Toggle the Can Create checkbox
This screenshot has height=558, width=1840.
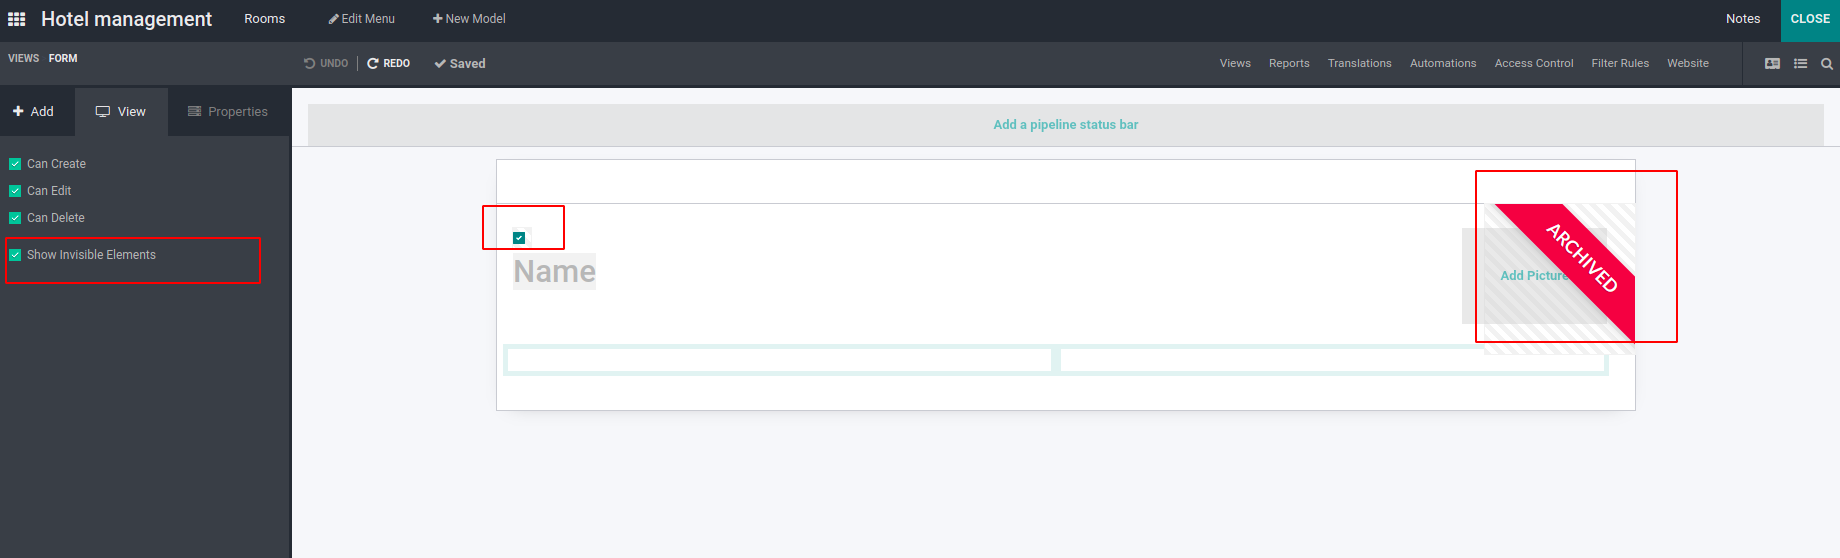pos(15,164)
